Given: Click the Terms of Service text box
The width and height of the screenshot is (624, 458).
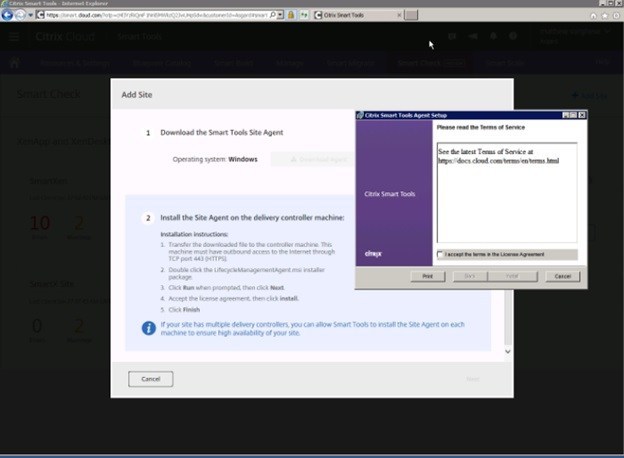Looking at the screenshot, I should 507,193.
